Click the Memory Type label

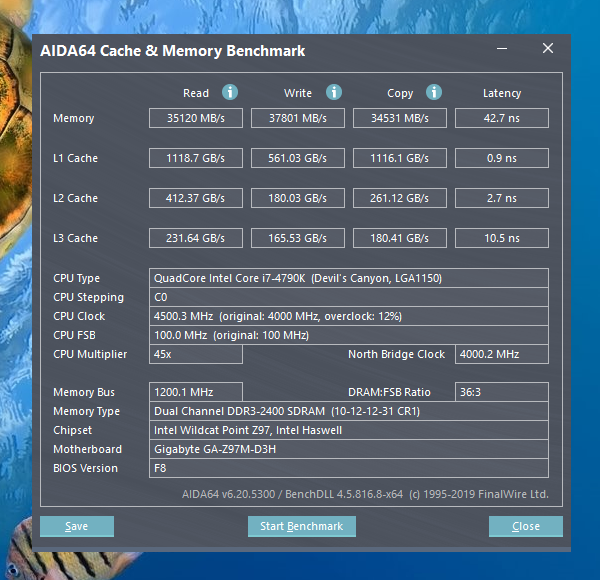pyautogui.click(x=86, y=411)
